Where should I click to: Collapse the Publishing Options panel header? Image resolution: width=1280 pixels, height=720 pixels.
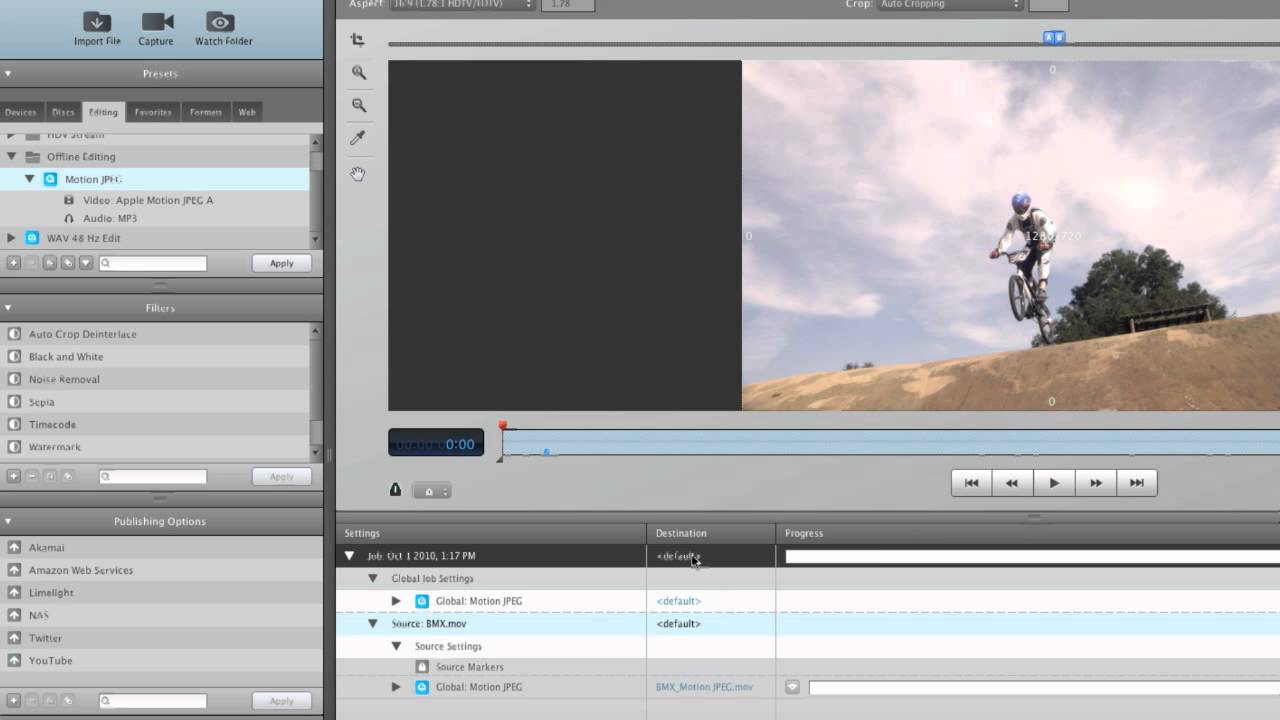(x=8, y=521)
